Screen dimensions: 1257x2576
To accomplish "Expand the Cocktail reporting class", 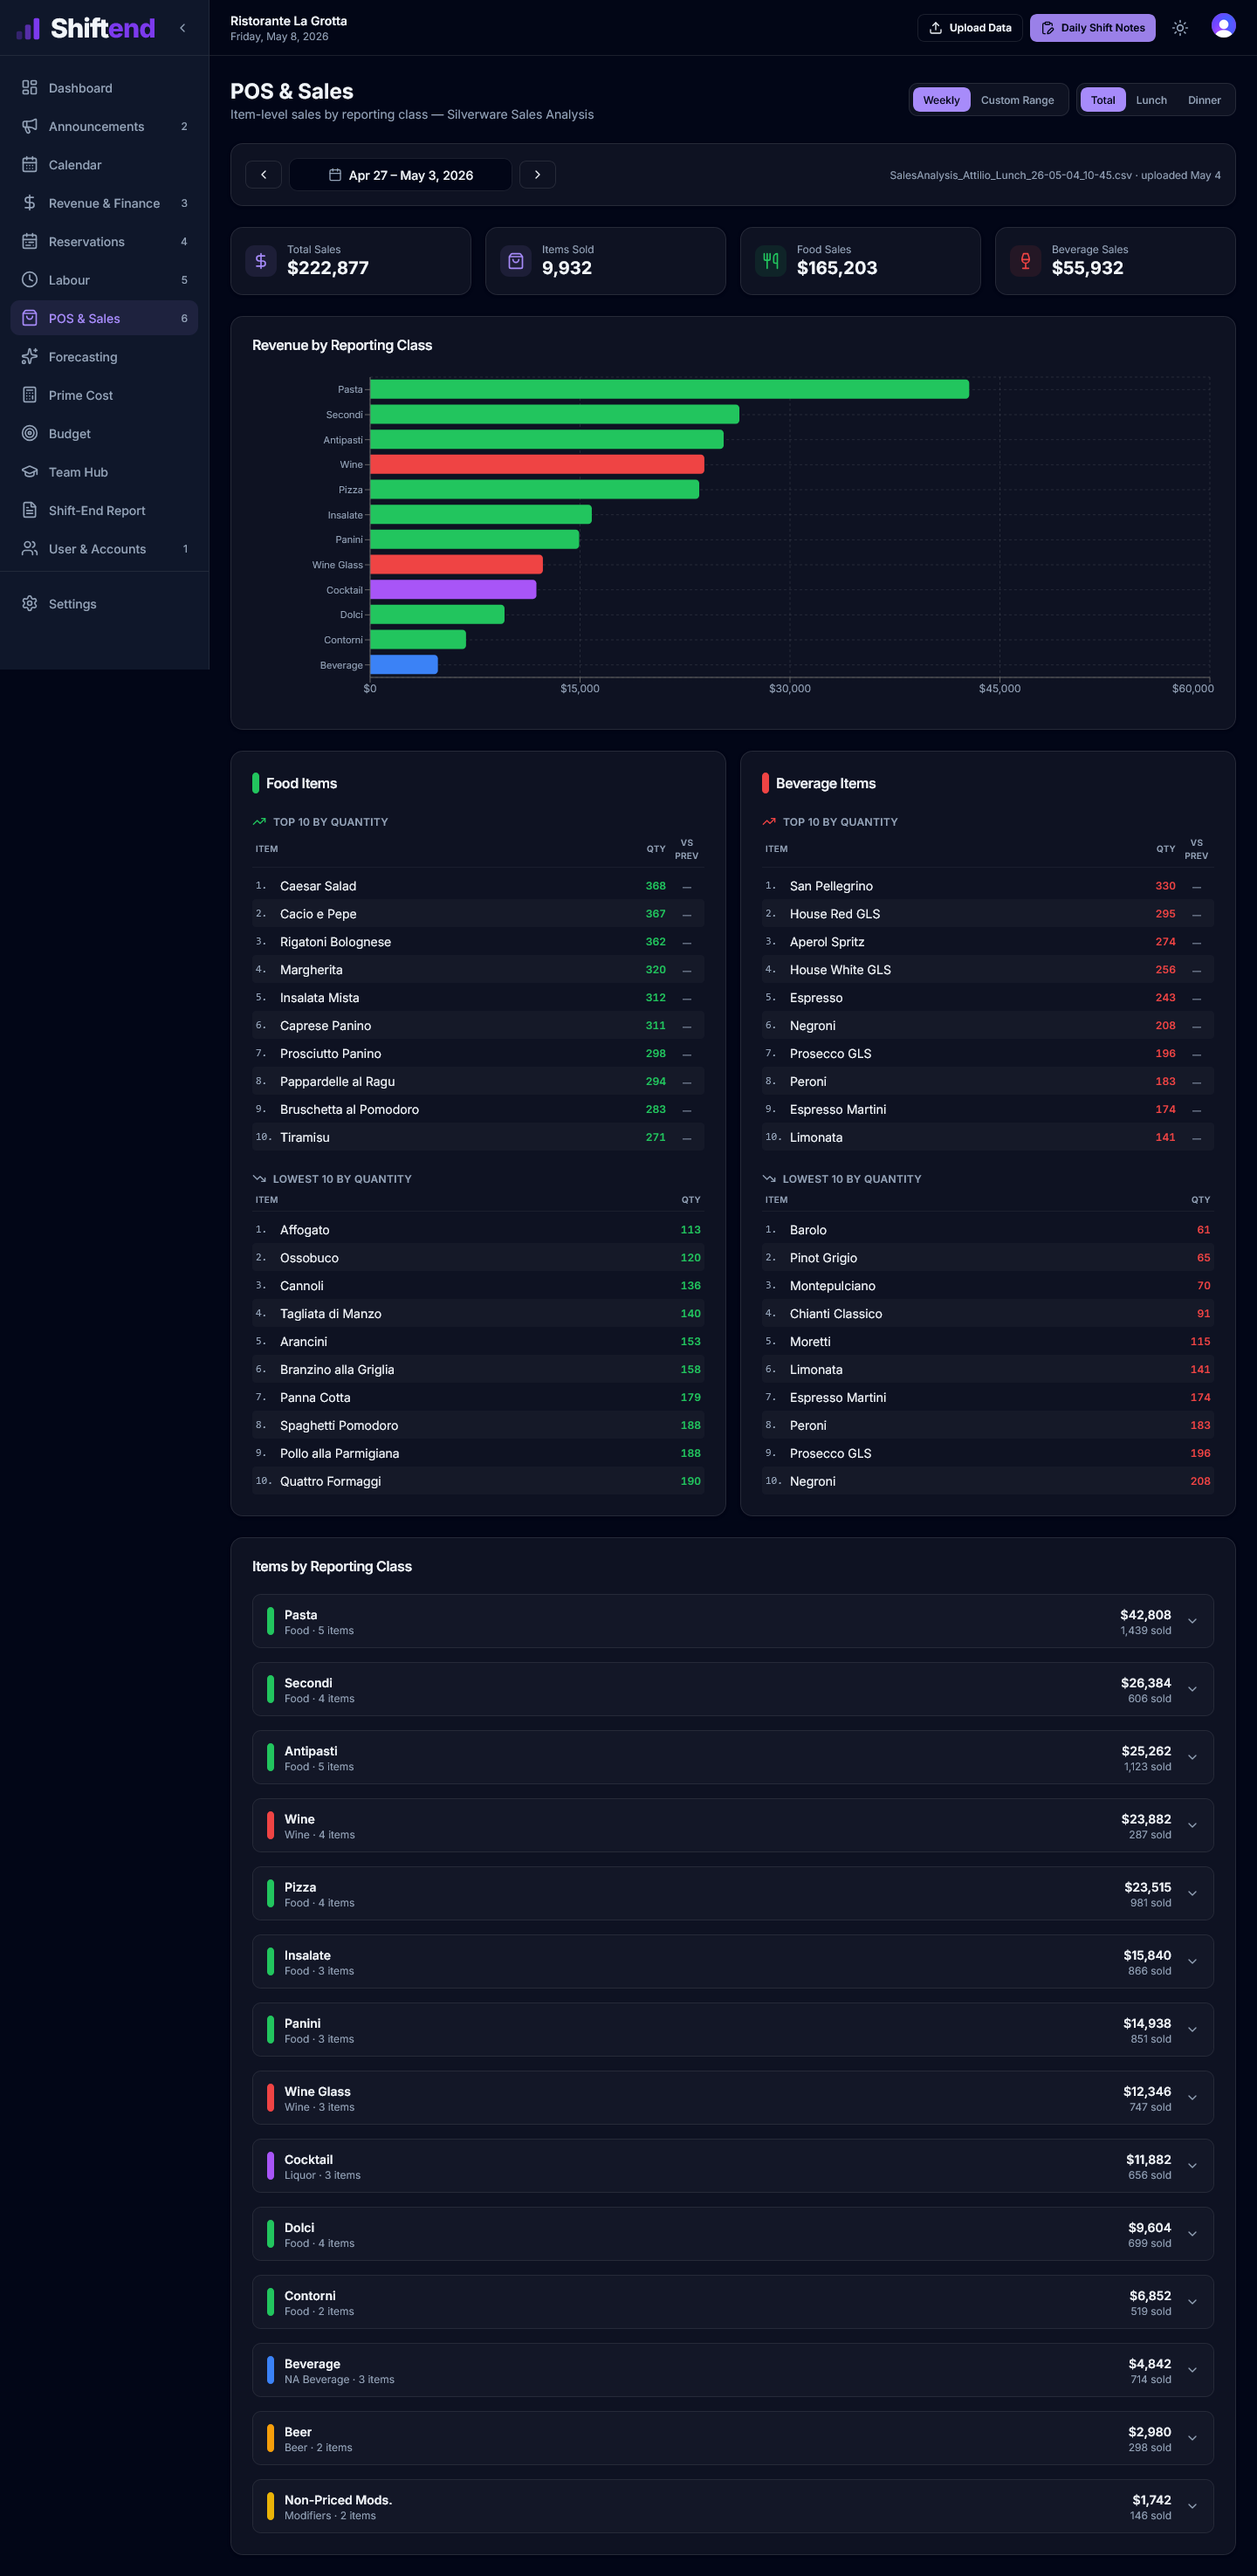I will [733, 2166].
